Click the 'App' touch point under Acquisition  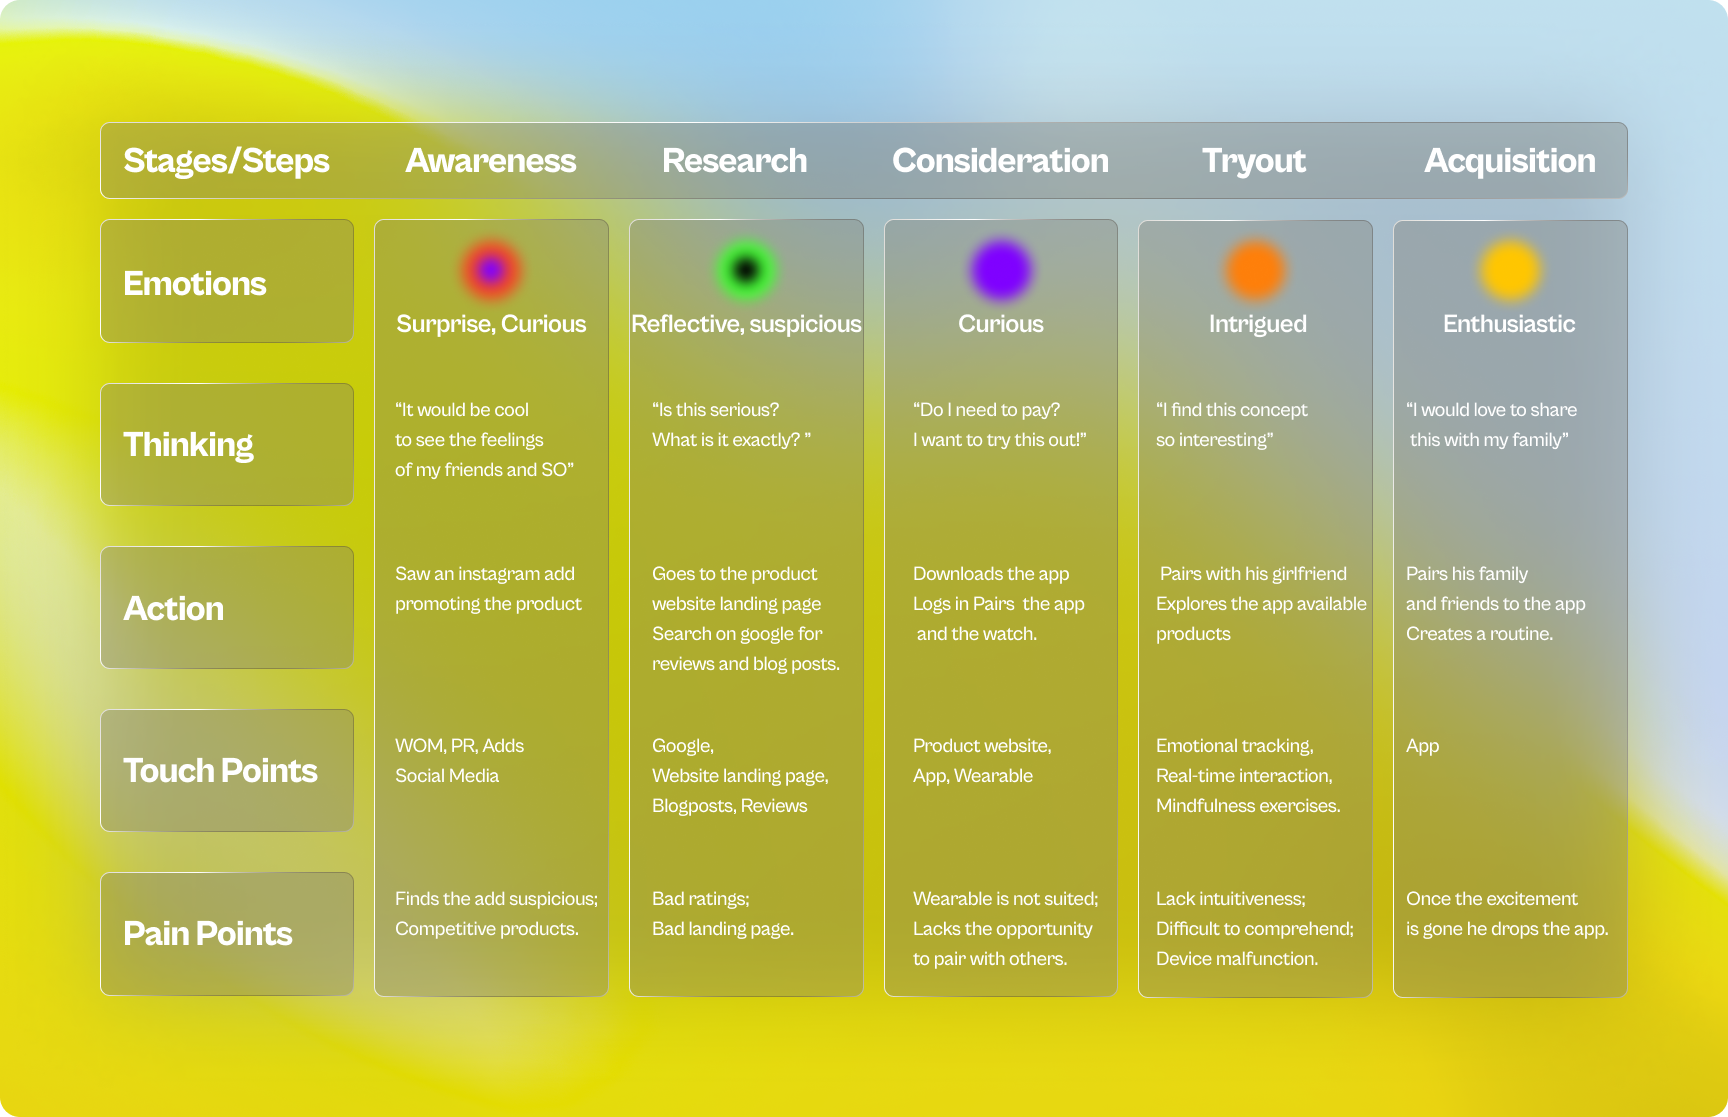coord(1422,746)
